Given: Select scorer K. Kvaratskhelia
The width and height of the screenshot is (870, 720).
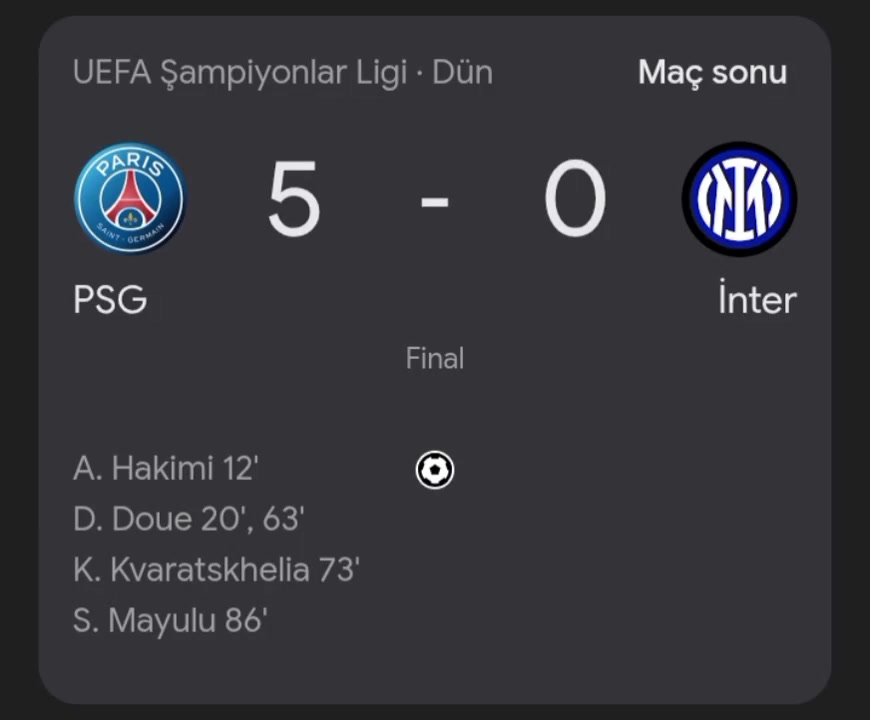Looking at the screenshot, I should tap(191, 570).
